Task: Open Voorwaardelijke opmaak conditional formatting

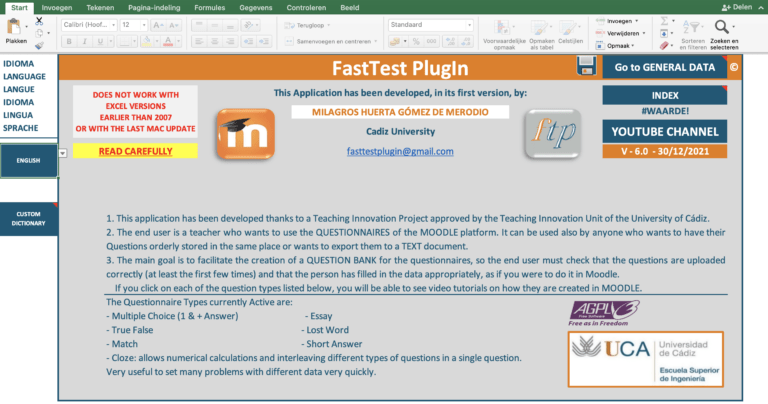Action: coord(504,33)
